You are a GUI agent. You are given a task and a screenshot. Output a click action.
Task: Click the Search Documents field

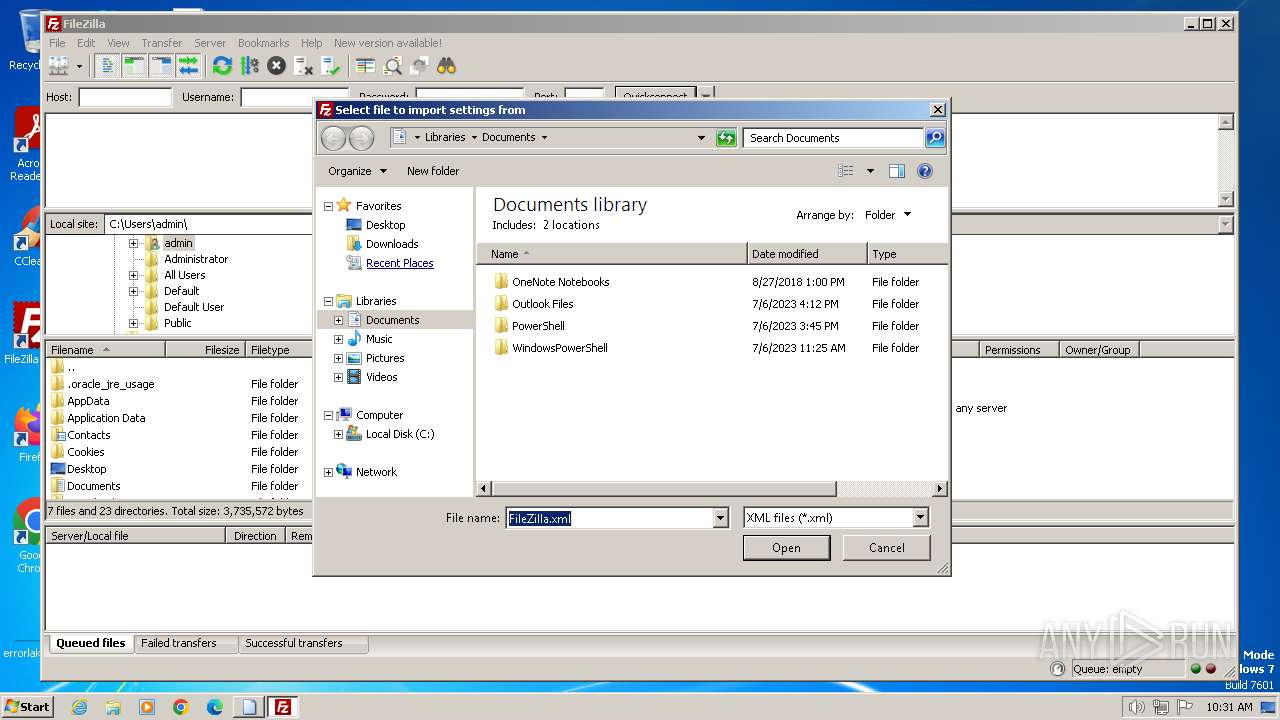(x=833, y=138)
